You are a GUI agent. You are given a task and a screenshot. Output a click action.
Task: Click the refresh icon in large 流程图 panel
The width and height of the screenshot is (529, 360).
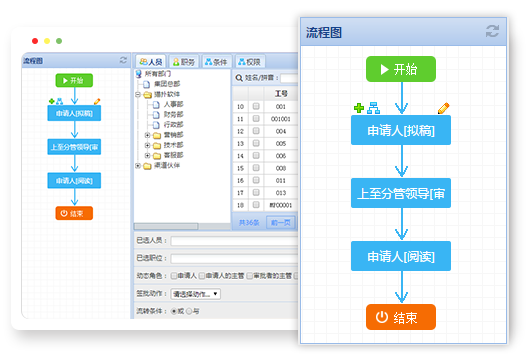[x=492, y=31]
